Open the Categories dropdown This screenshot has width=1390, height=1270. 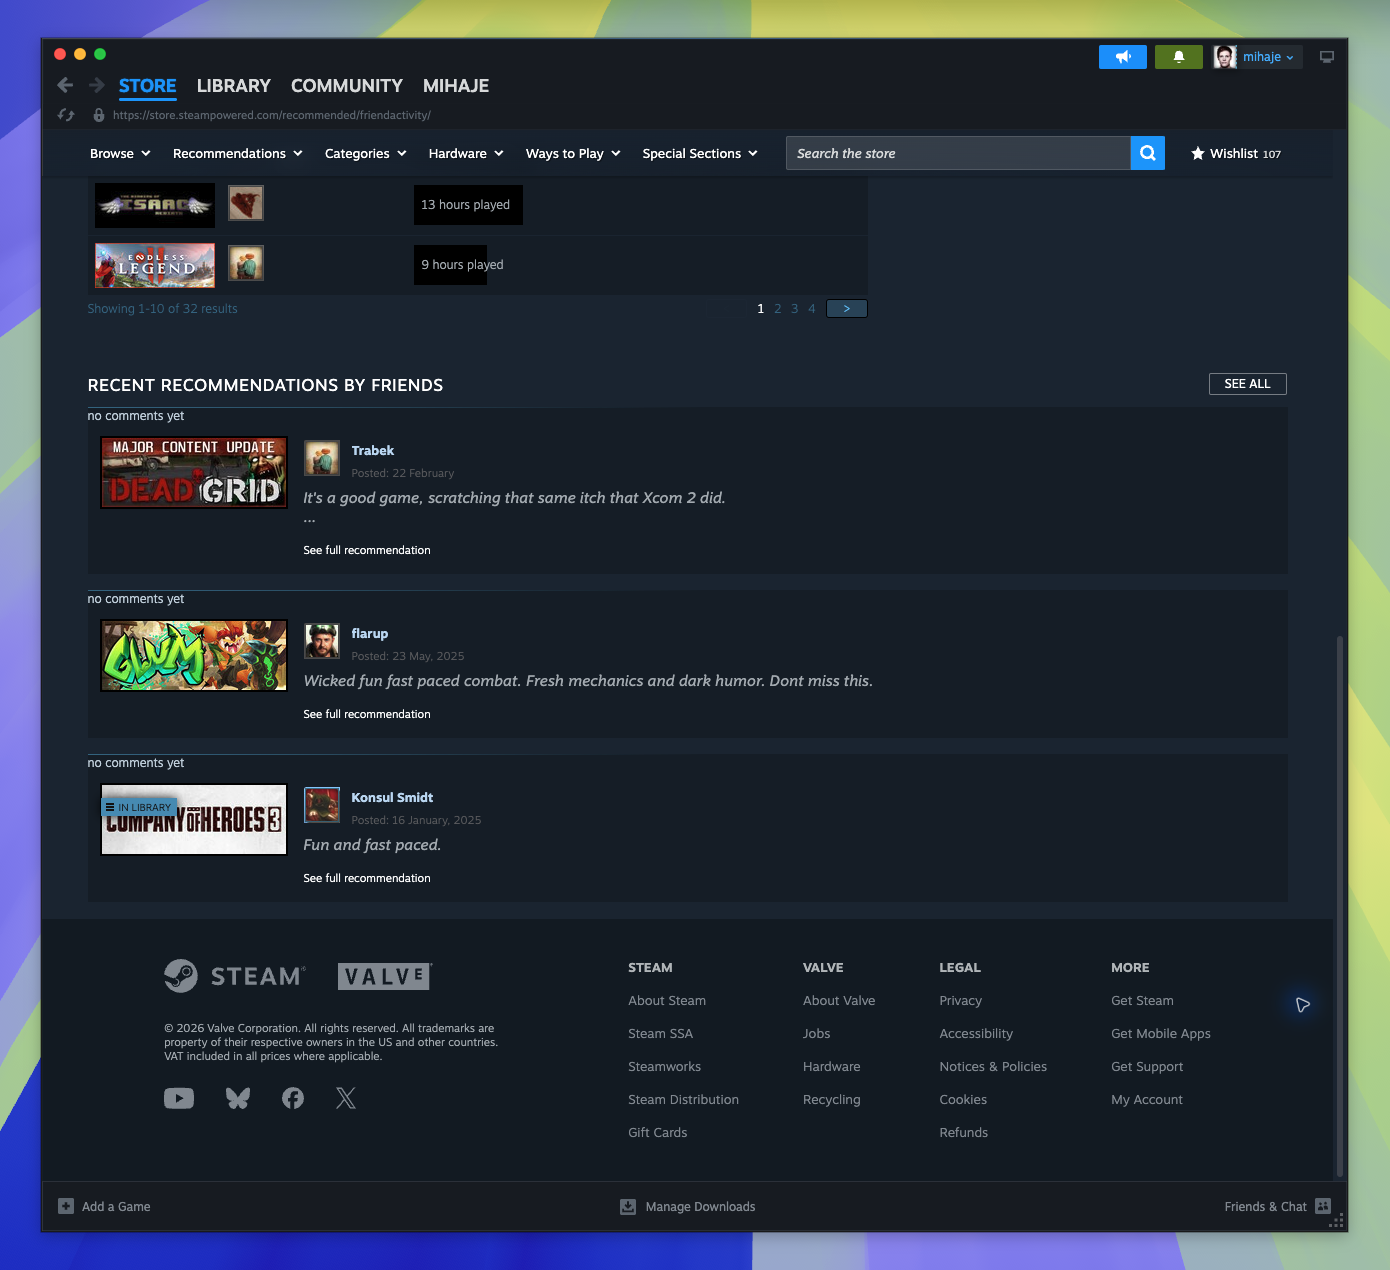point(366,153)
